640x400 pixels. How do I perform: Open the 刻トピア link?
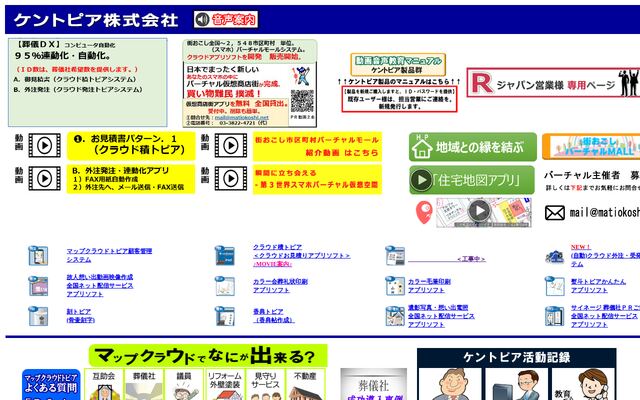pyautogui.click(x=80, y=316)
